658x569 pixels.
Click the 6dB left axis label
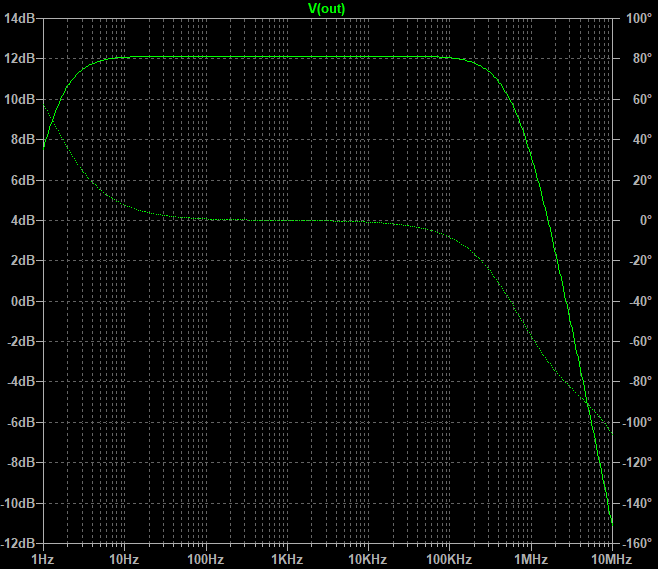[x=23, y=180]
